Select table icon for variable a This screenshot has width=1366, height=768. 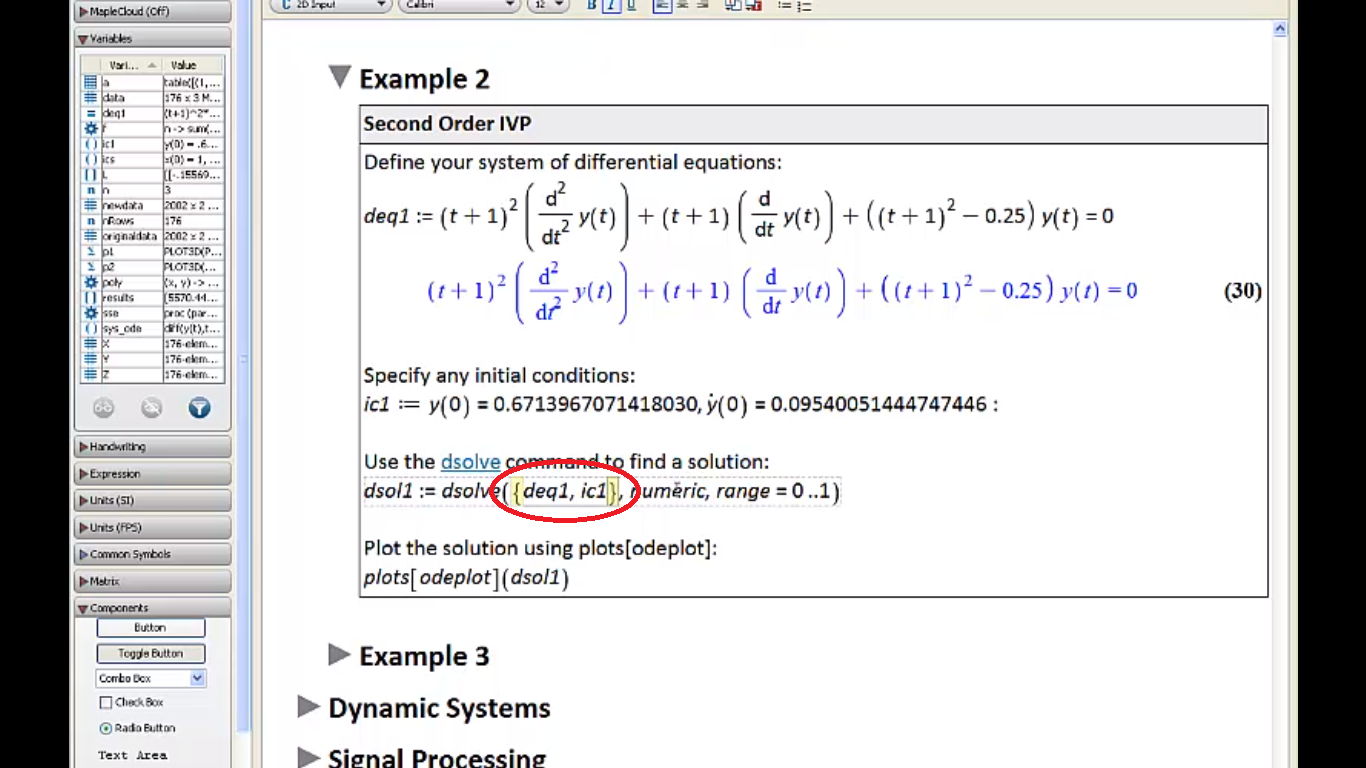click(x=91, y=83)
